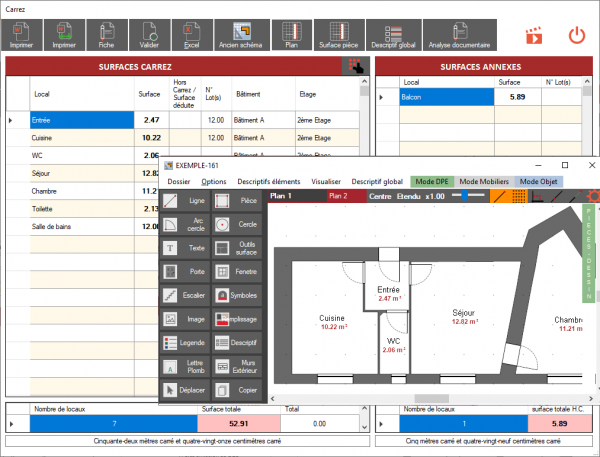
Task: Toggle Mode DPE
Action: [x=433, y=182]
